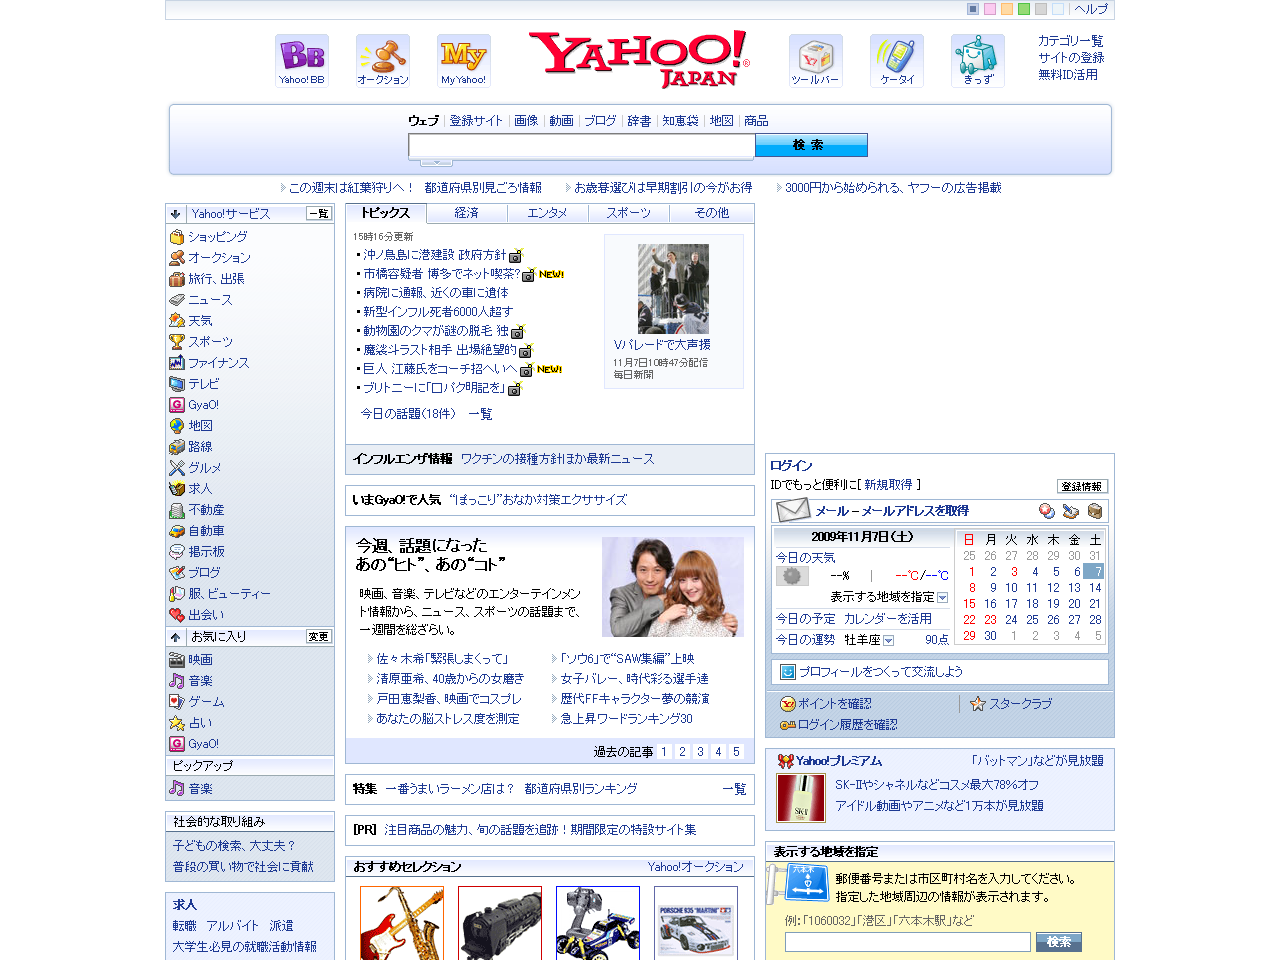Screen dimensions: 1280x960
Task: Collapse the Yahoo!サービス panel arrow
Action: point(175,214)
